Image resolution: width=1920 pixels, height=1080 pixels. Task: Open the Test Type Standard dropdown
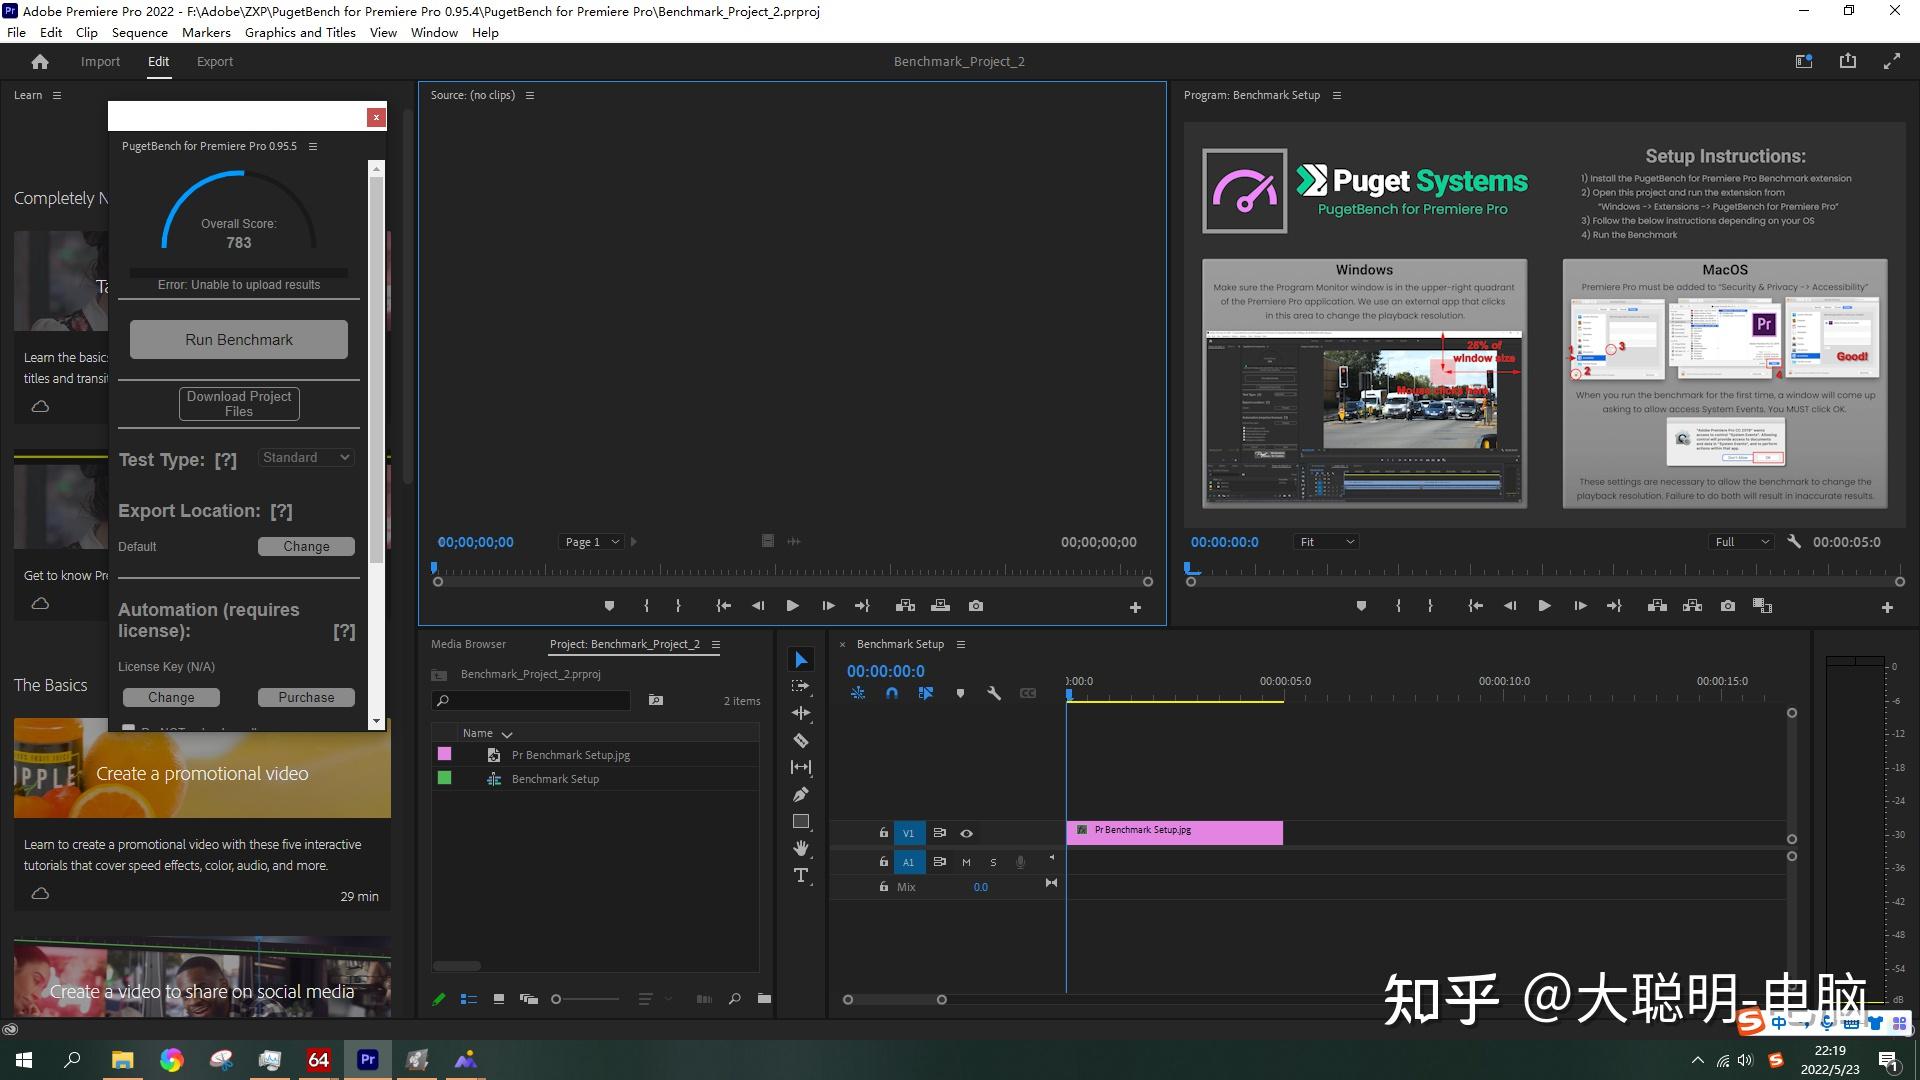click(306, 458)
